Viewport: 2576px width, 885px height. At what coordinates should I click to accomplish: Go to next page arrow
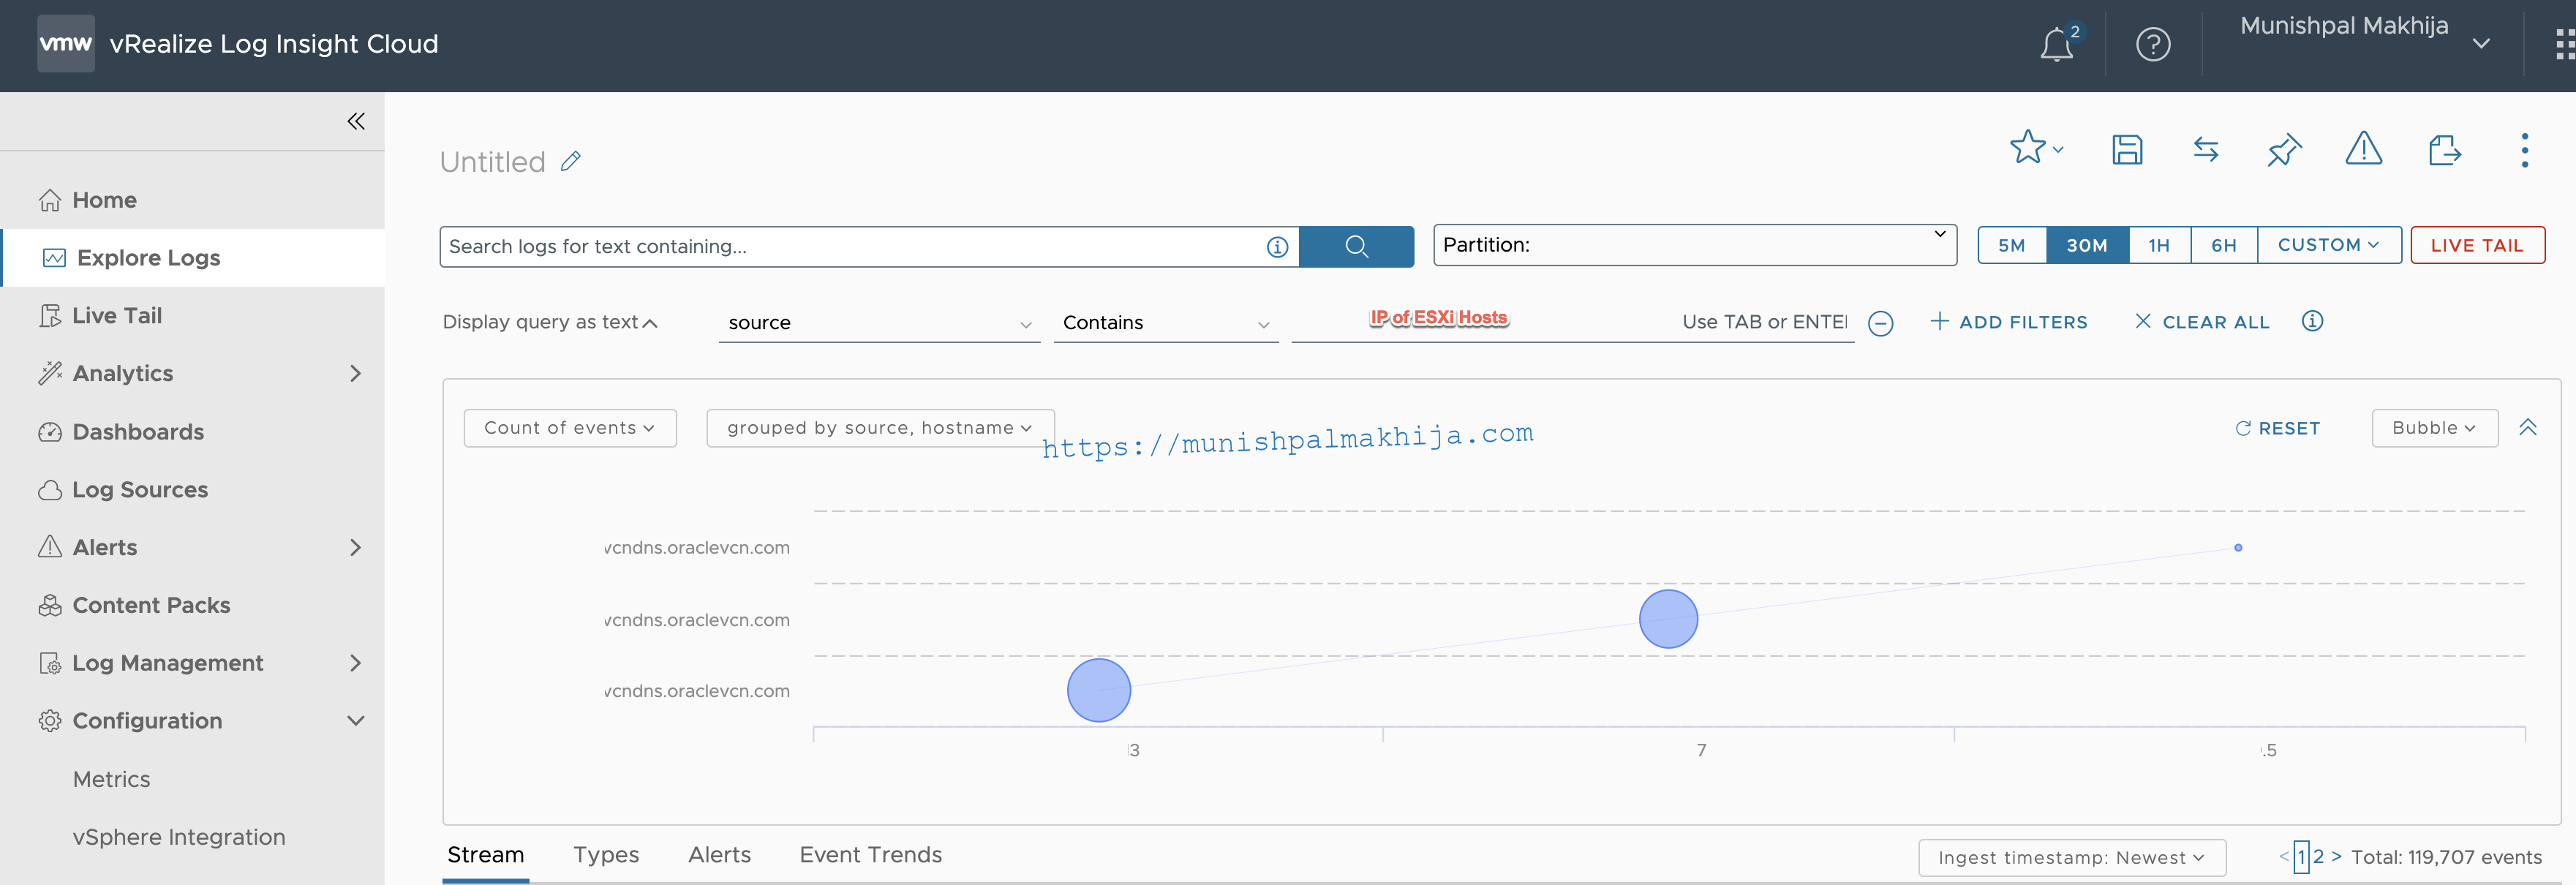(2336, 857)
